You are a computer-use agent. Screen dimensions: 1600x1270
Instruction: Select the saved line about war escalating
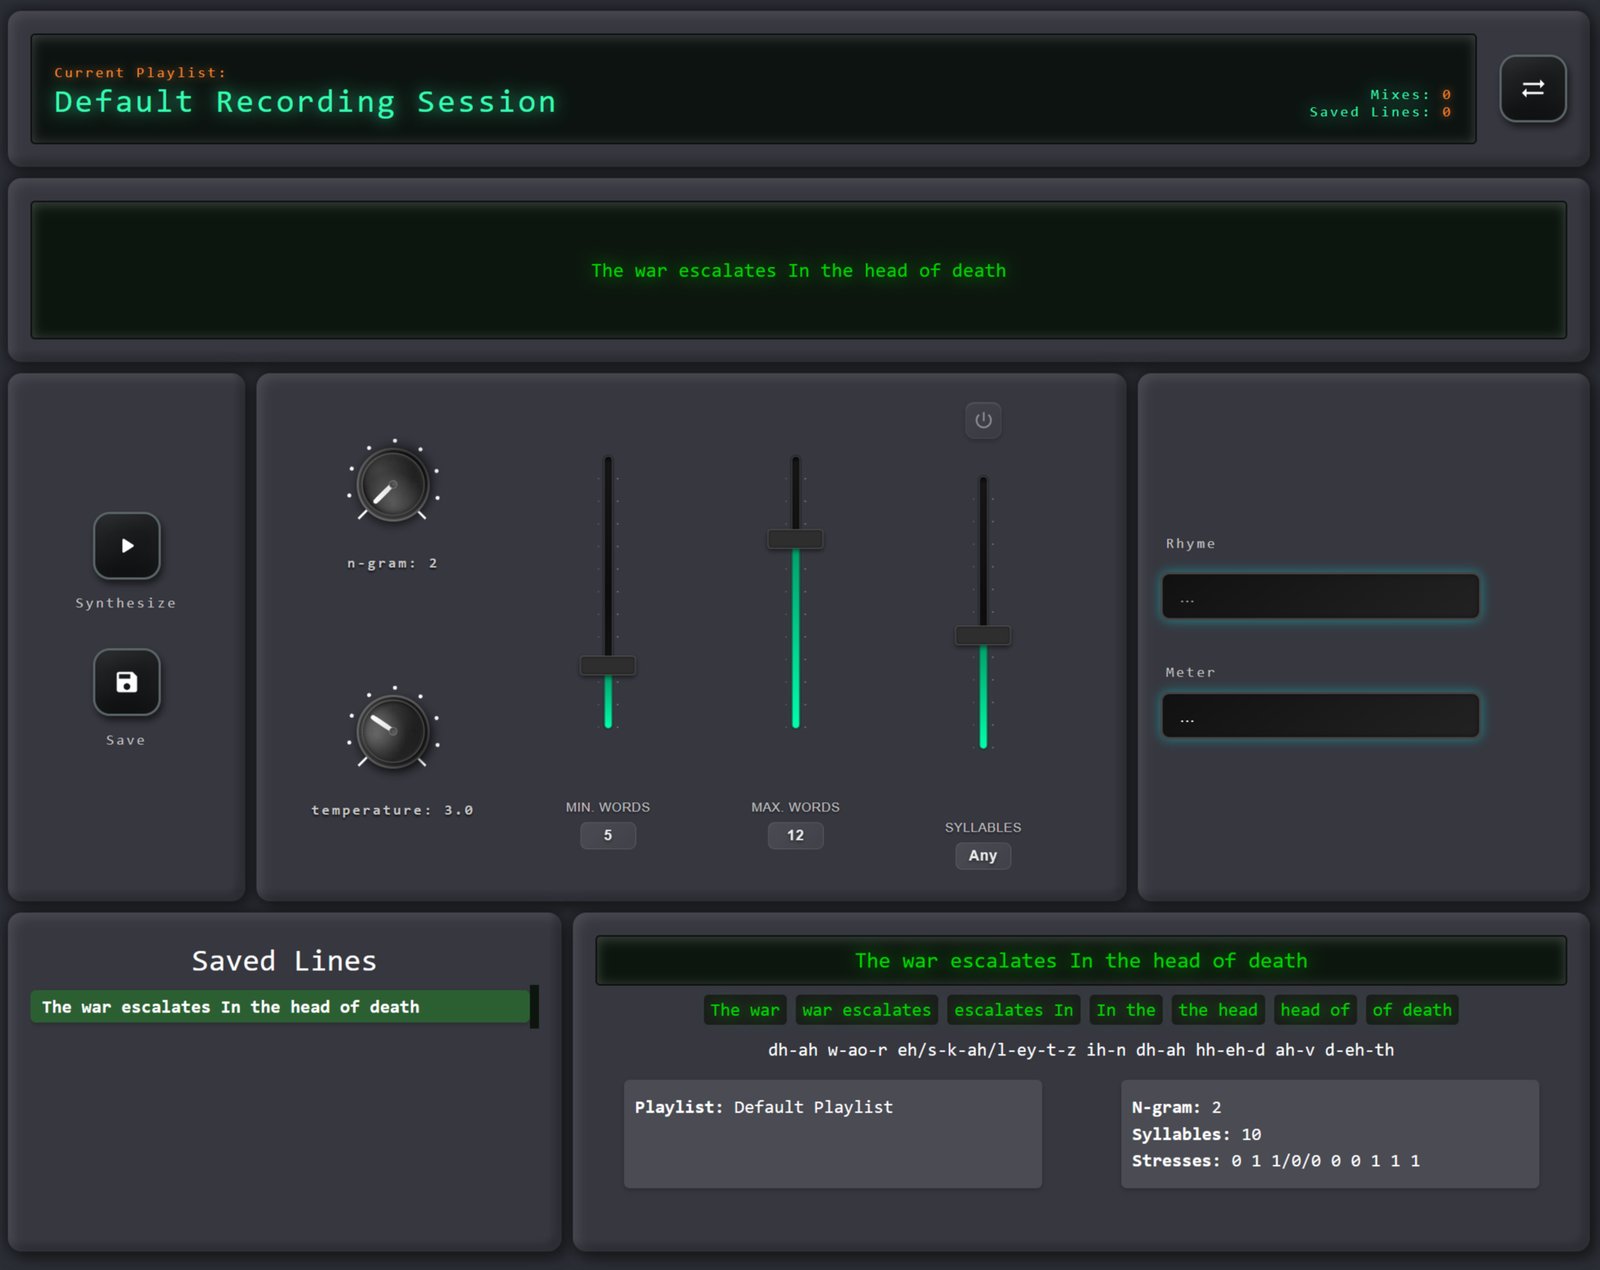280,1007
